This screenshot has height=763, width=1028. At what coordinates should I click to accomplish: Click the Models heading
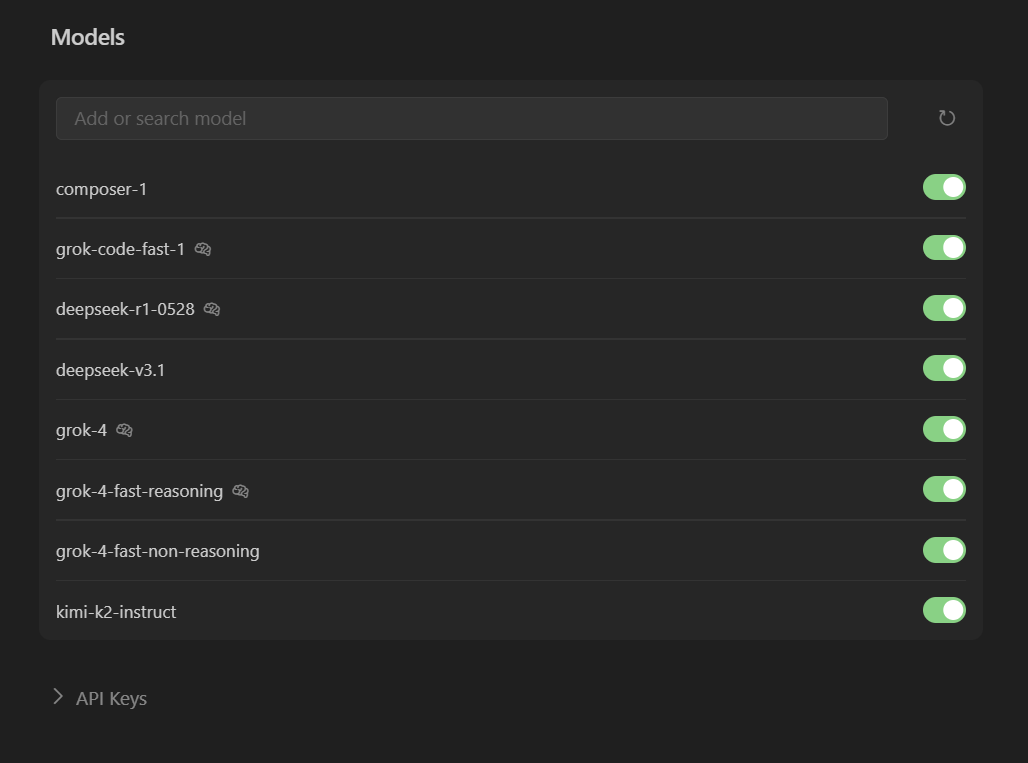tap(87, 37)
